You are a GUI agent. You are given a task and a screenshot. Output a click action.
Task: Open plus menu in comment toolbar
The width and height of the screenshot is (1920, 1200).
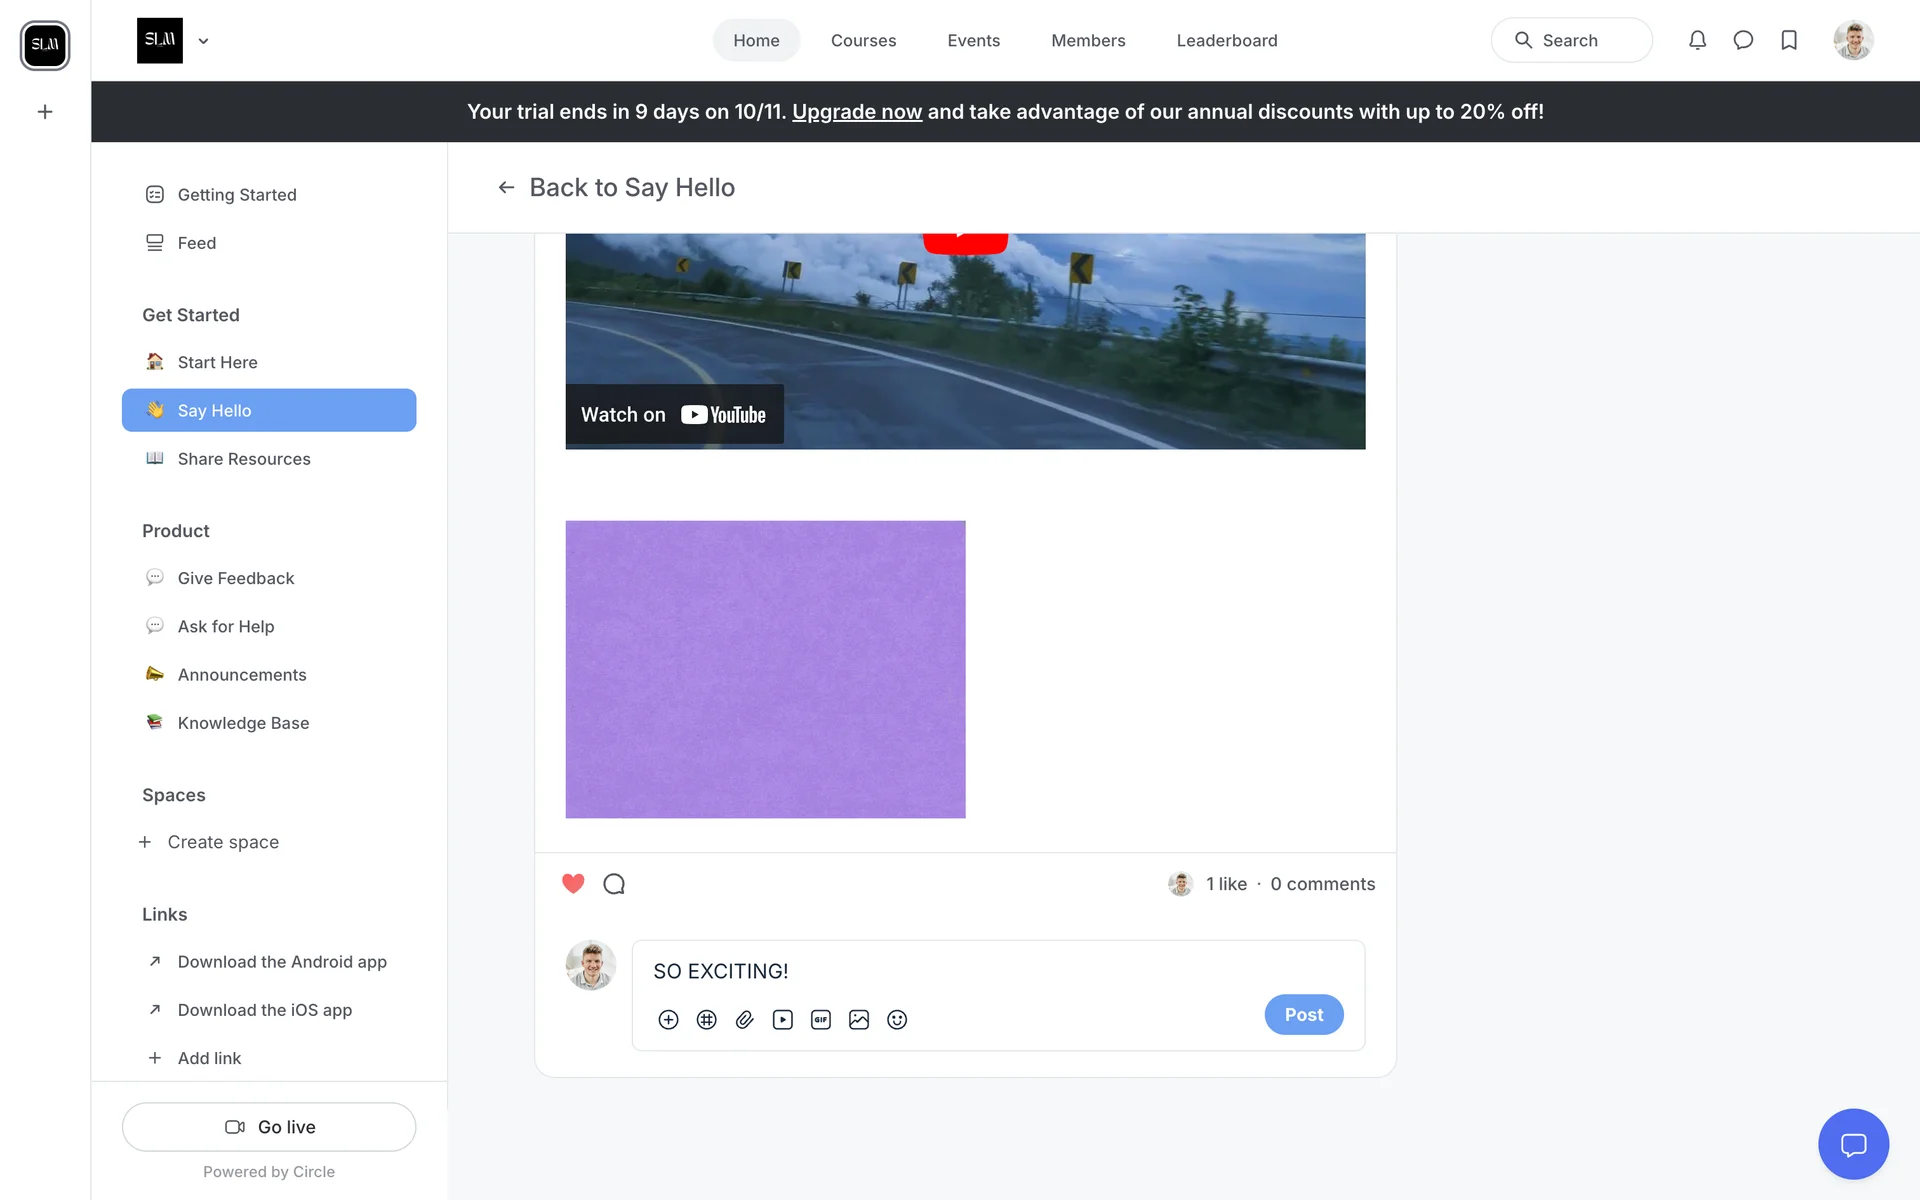point(668,1019)
